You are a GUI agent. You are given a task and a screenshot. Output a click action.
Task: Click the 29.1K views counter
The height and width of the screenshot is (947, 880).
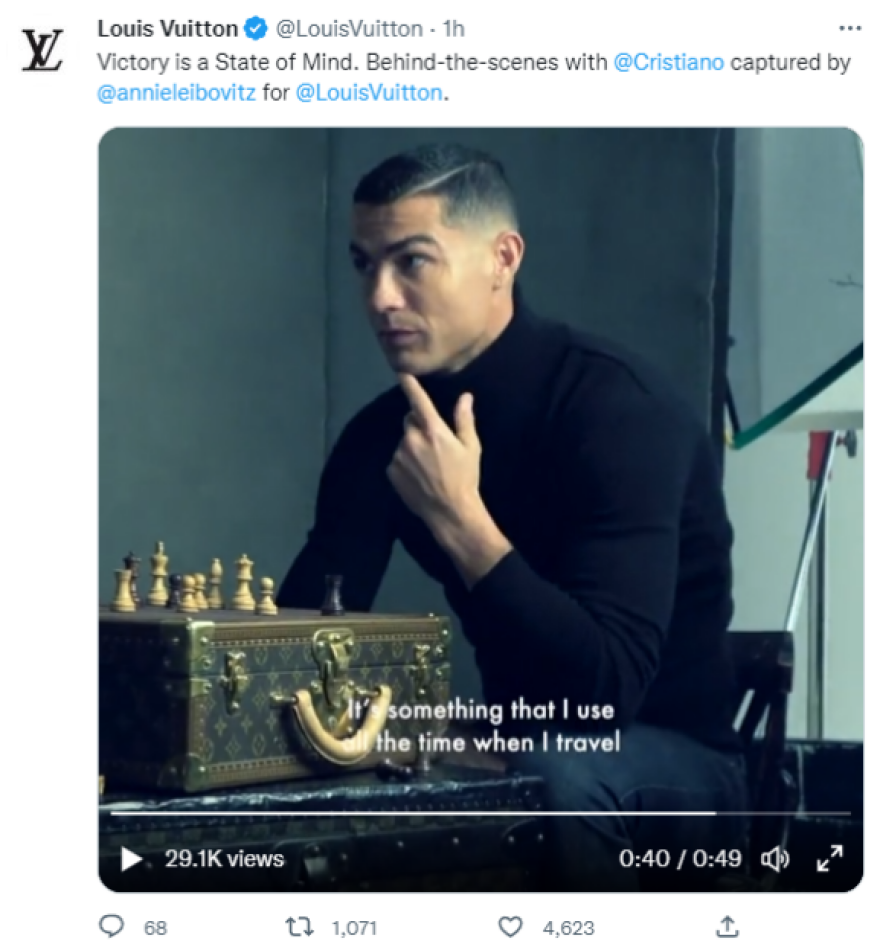click(x=224, y=858)
